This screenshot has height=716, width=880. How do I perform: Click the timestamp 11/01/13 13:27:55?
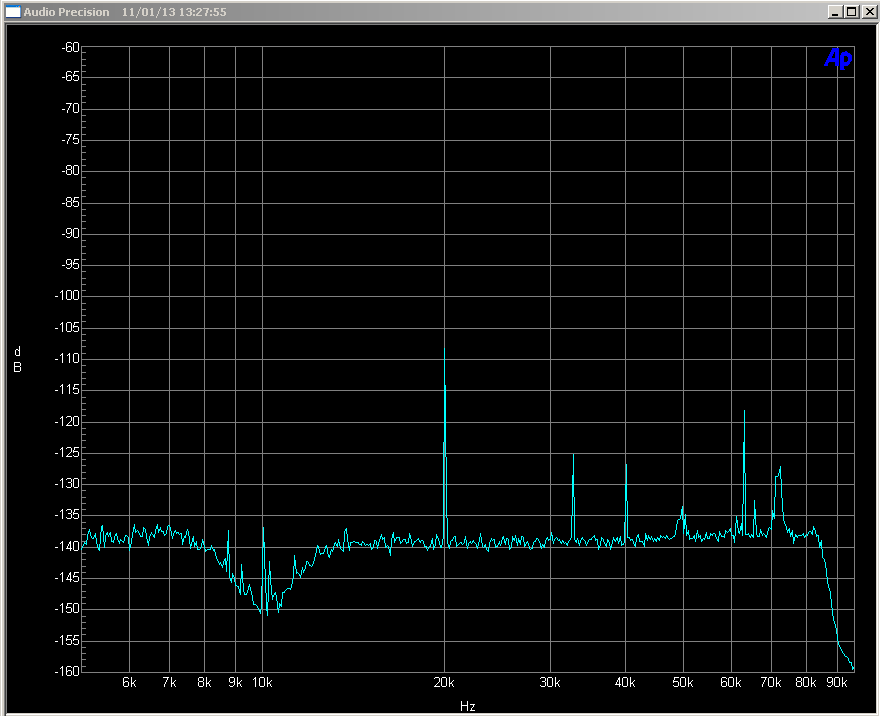(174, 12)
